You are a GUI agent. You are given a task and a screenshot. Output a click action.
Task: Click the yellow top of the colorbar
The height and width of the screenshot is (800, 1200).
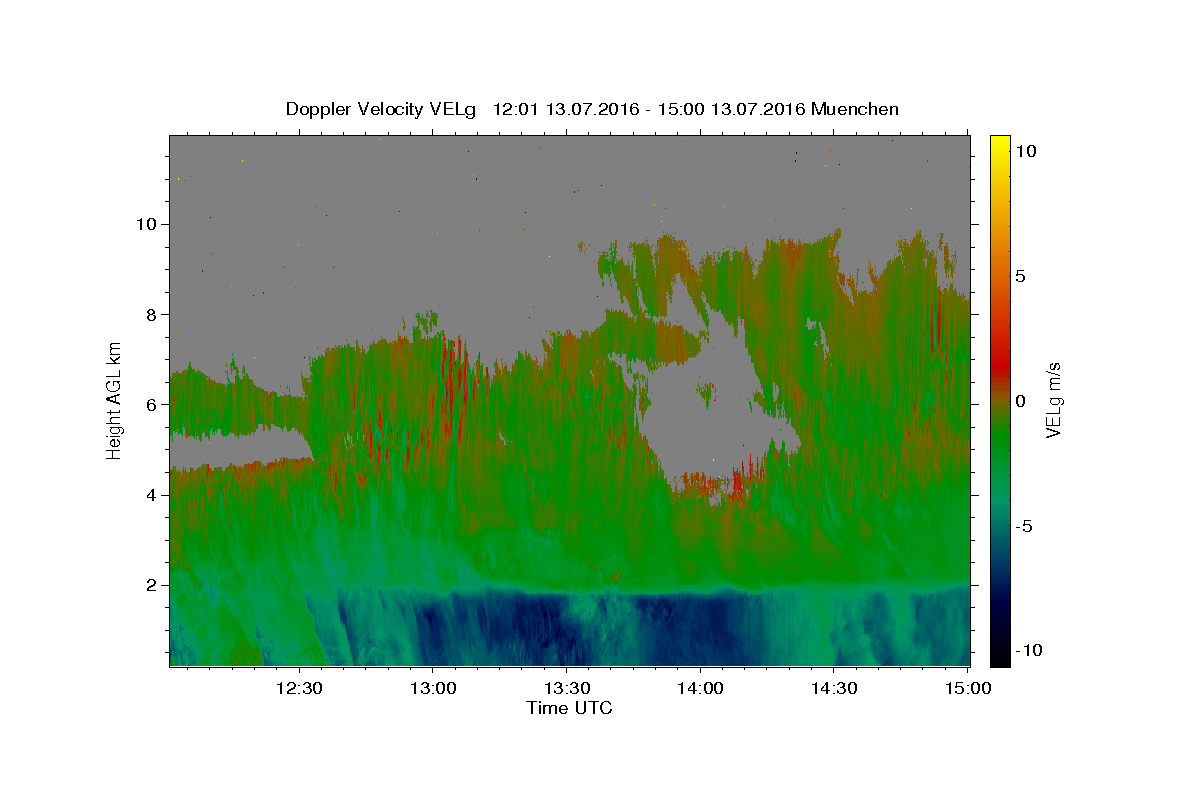coord(999,145)
